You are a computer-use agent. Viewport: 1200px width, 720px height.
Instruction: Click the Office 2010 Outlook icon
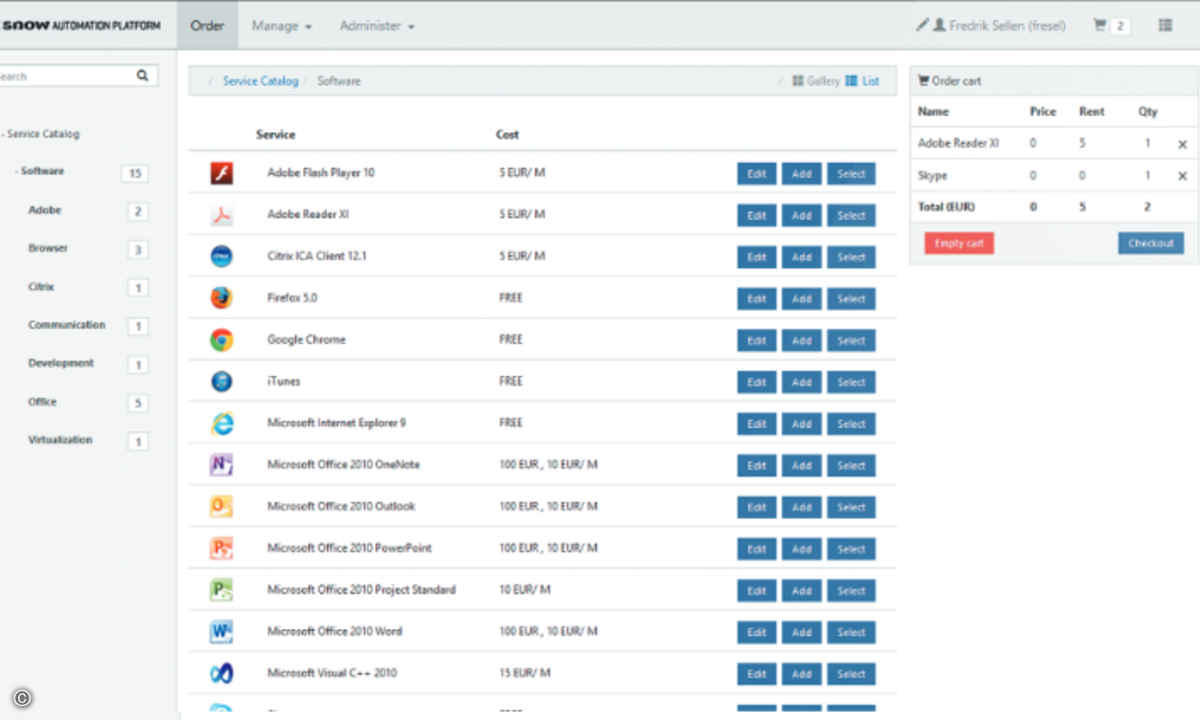221,507
